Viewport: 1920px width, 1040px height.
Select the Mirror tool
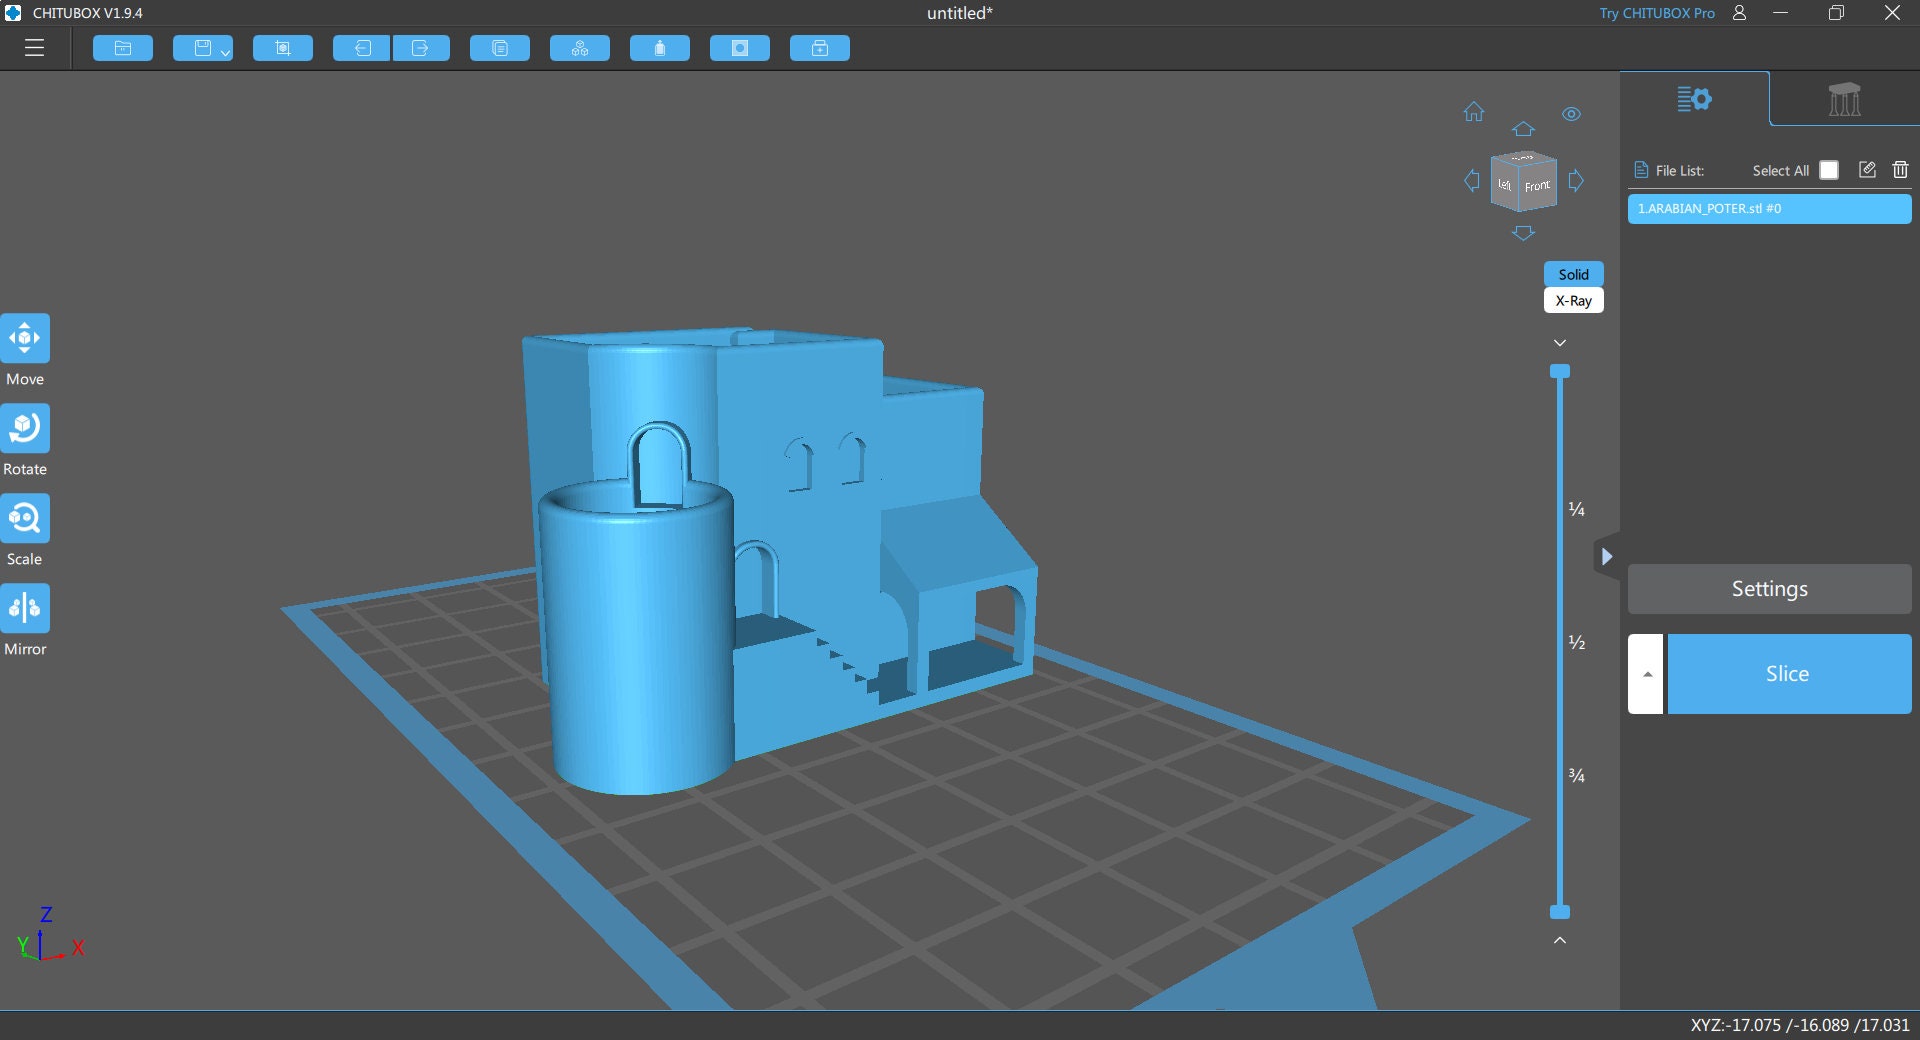(x=25, y=608)
